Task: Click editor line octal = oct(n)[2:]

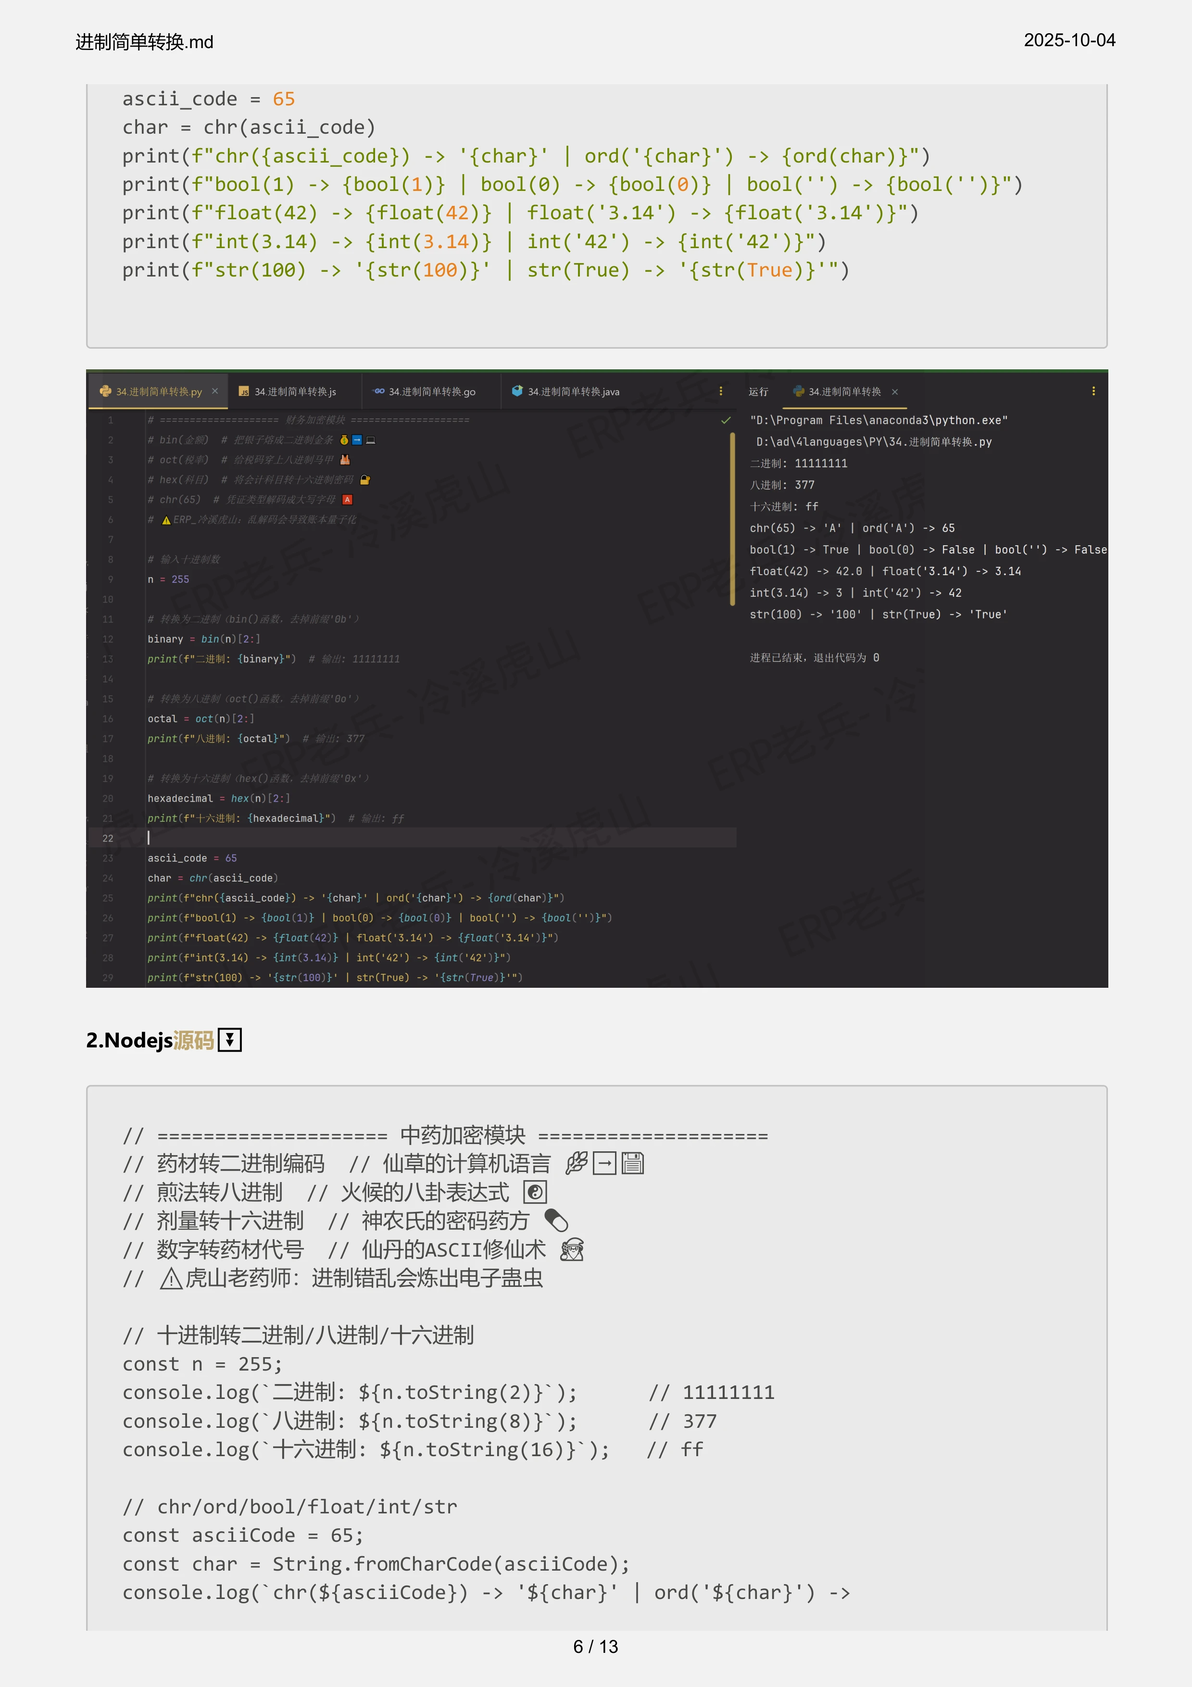Action: click(x=201, y=719)
